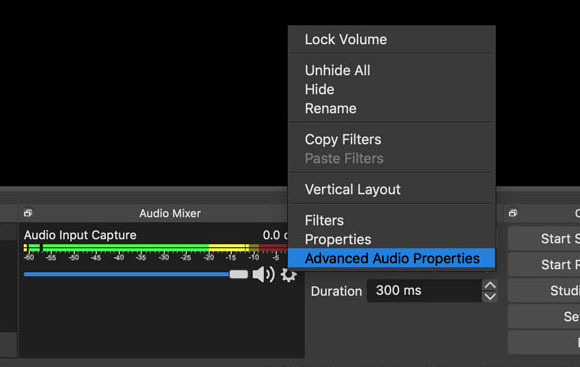Select Lock Volume from the context menu

[x=392, y=40]
